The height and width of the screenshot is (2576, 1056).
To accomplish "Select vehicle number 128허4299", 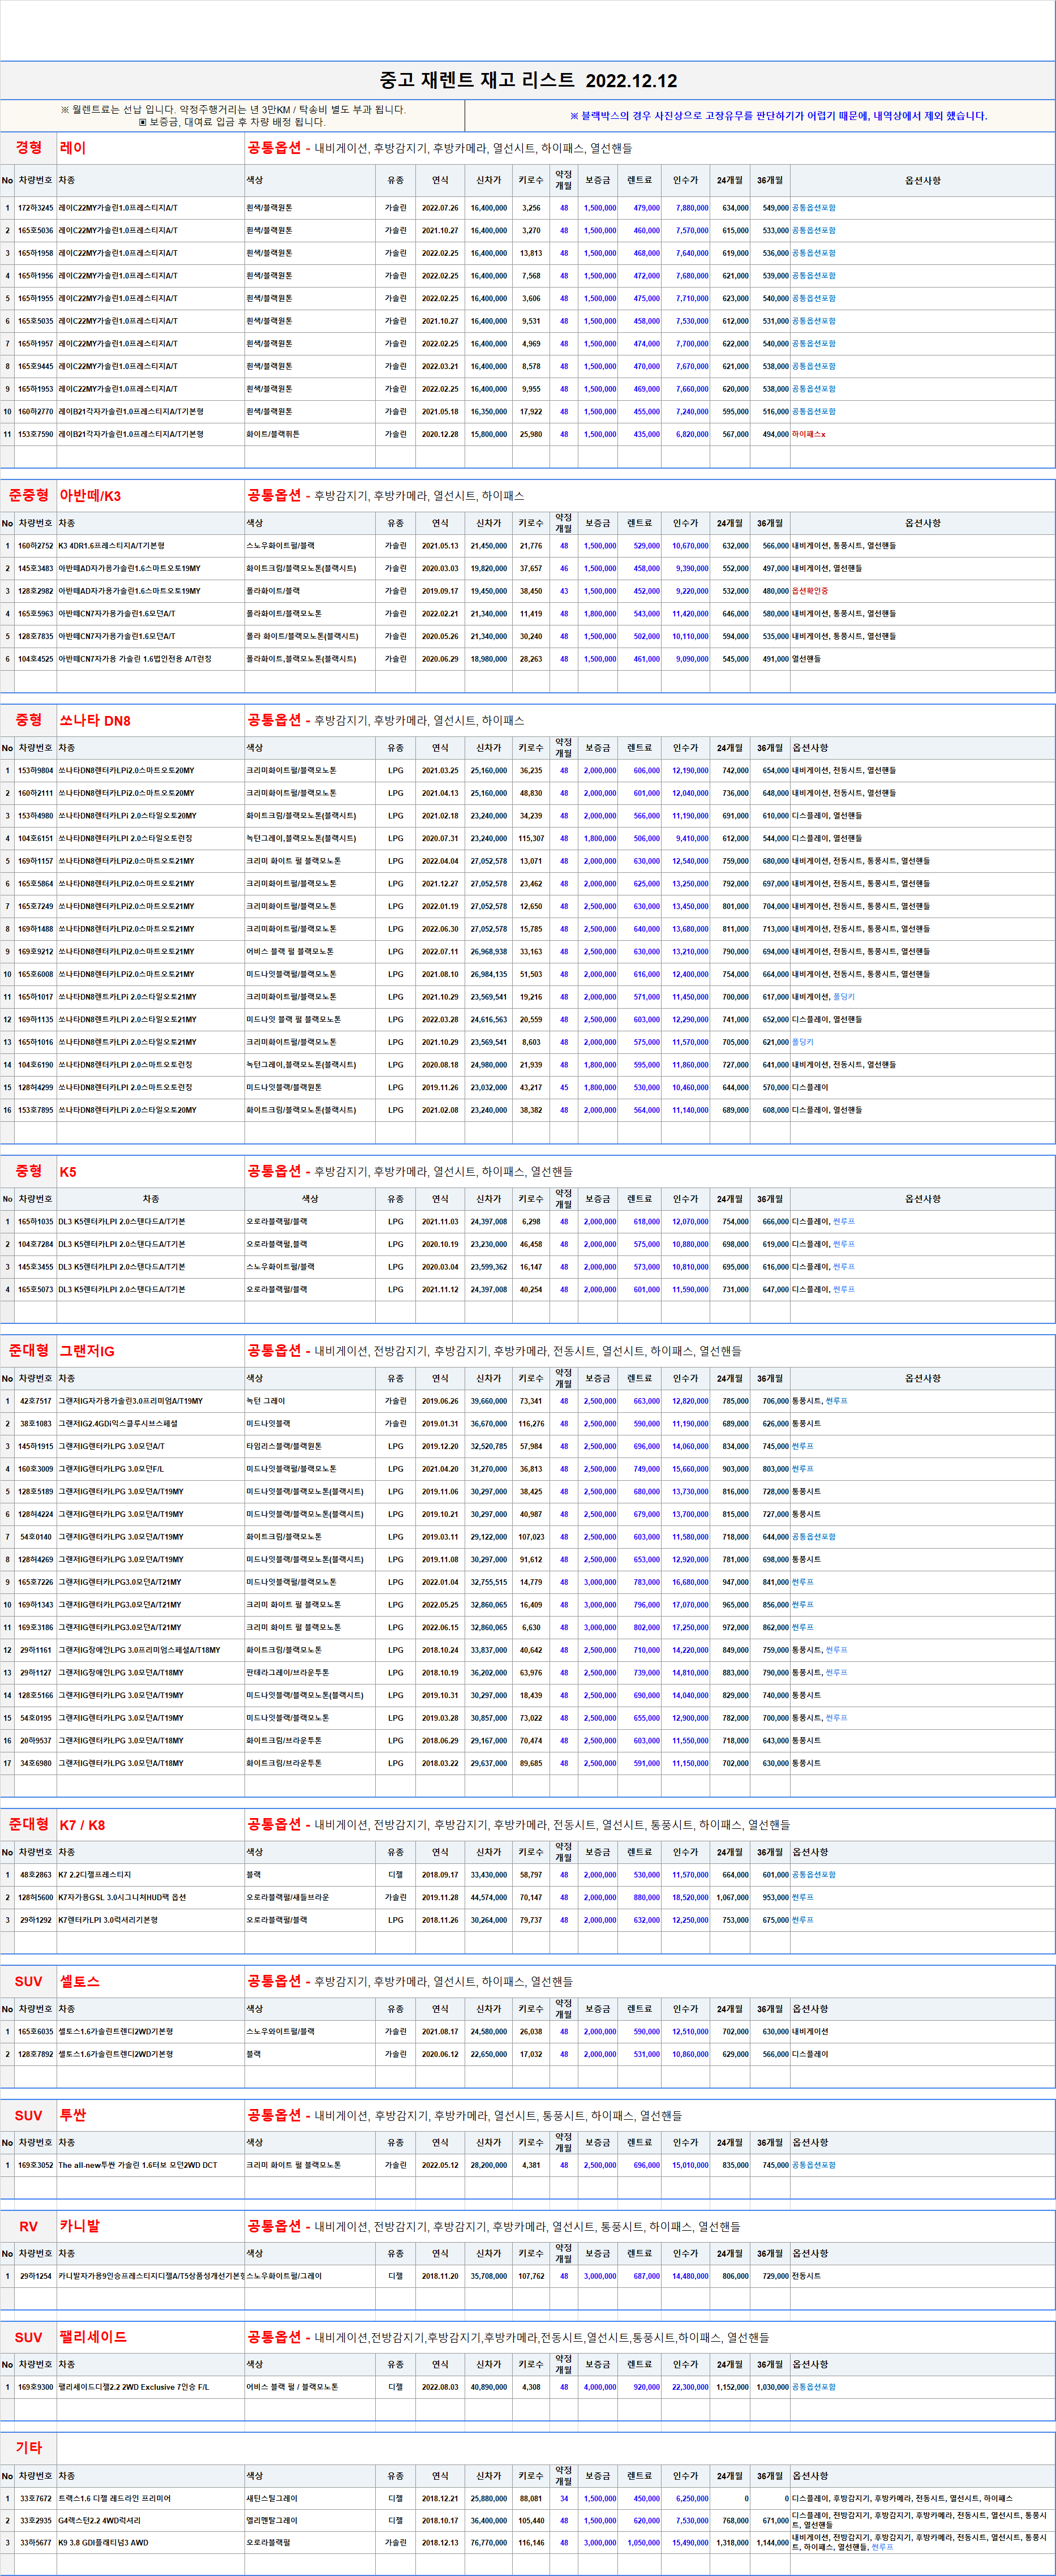I will (35, 1087).
